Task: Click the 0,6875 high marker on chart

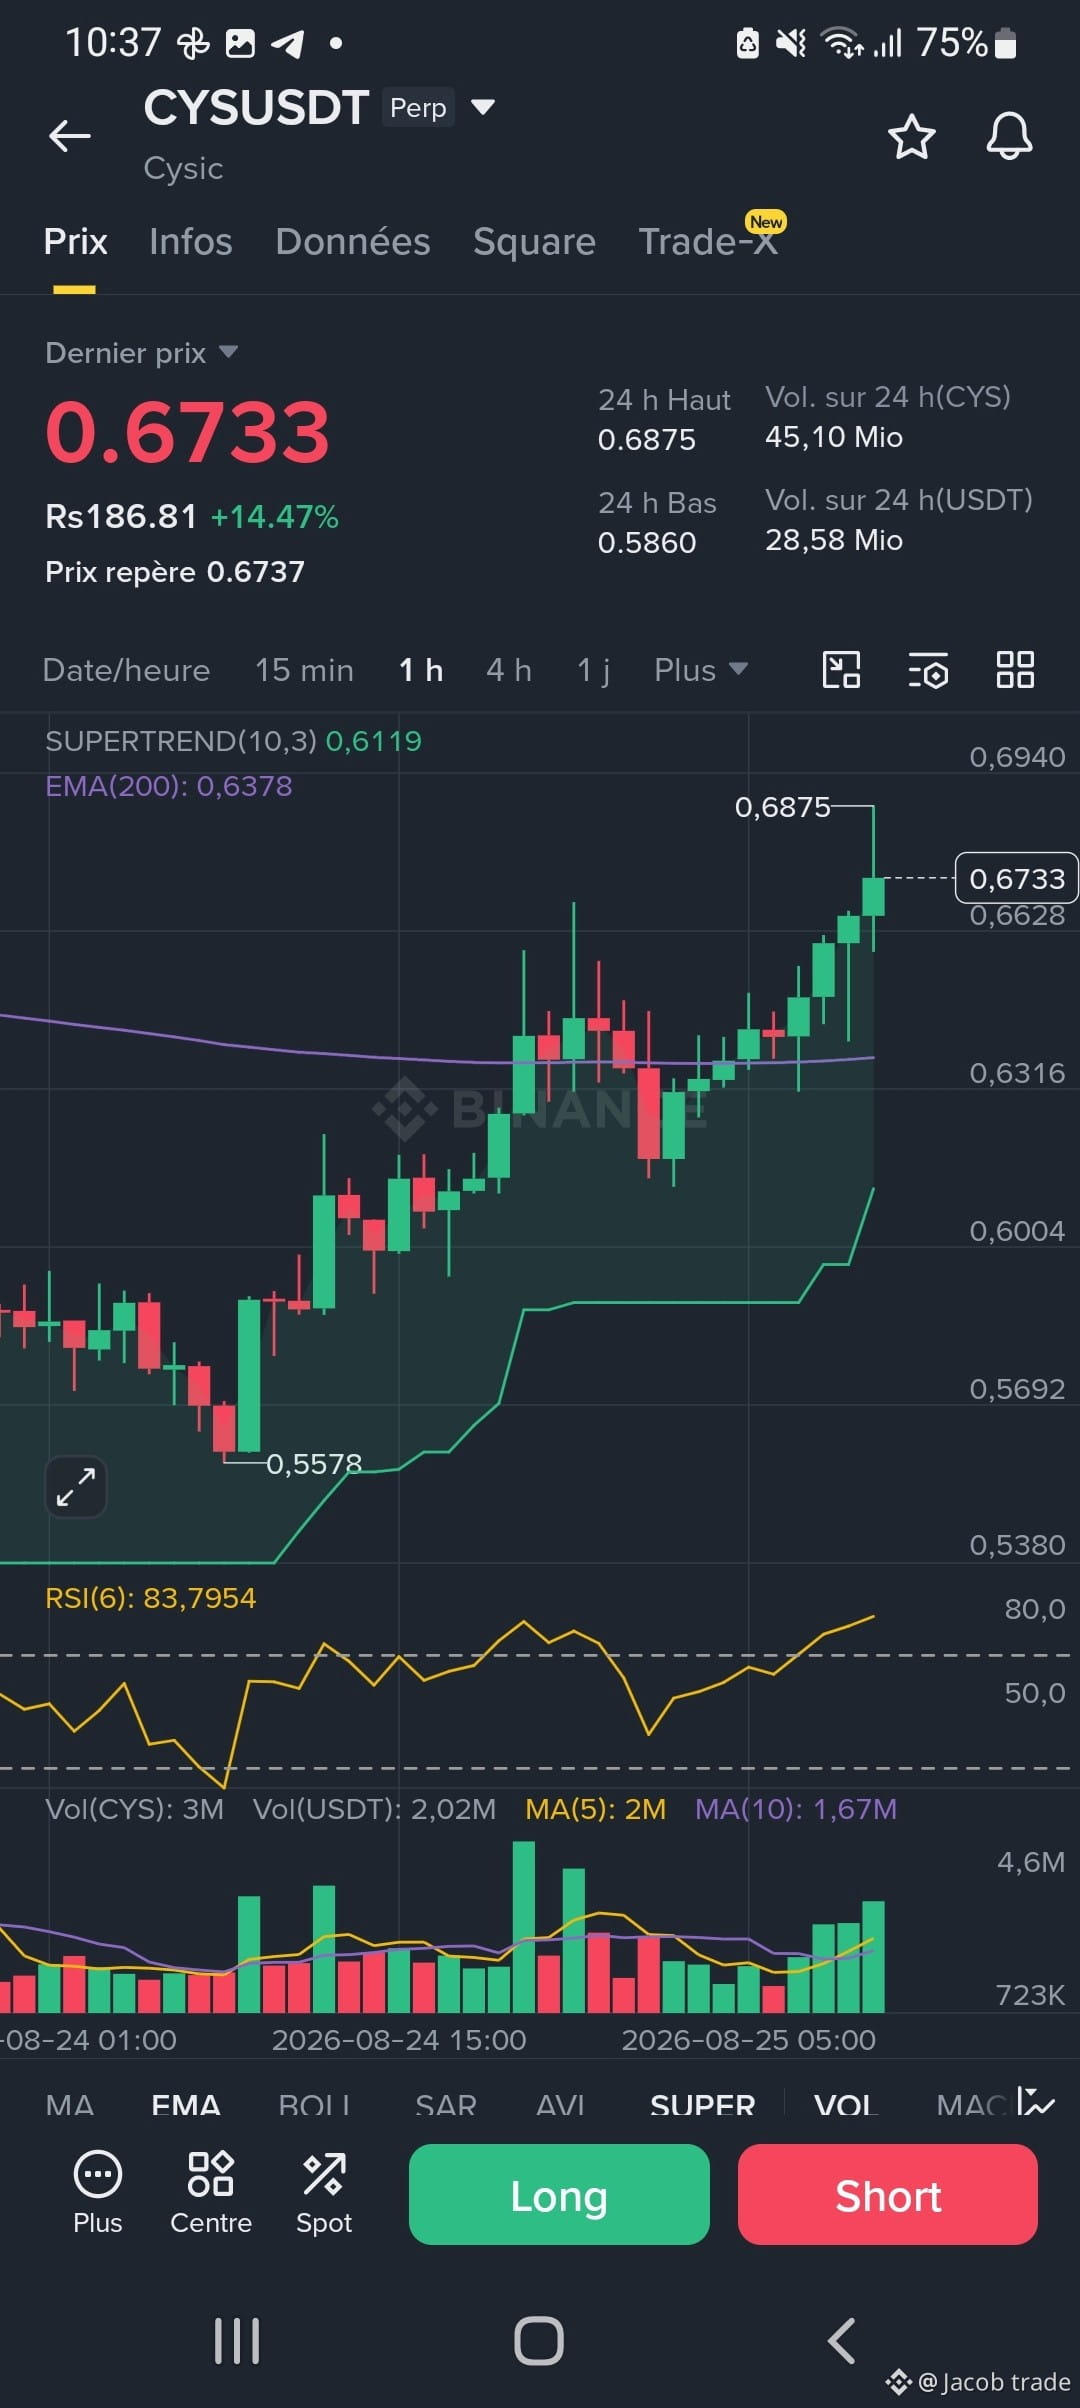Action: [782, 807]
